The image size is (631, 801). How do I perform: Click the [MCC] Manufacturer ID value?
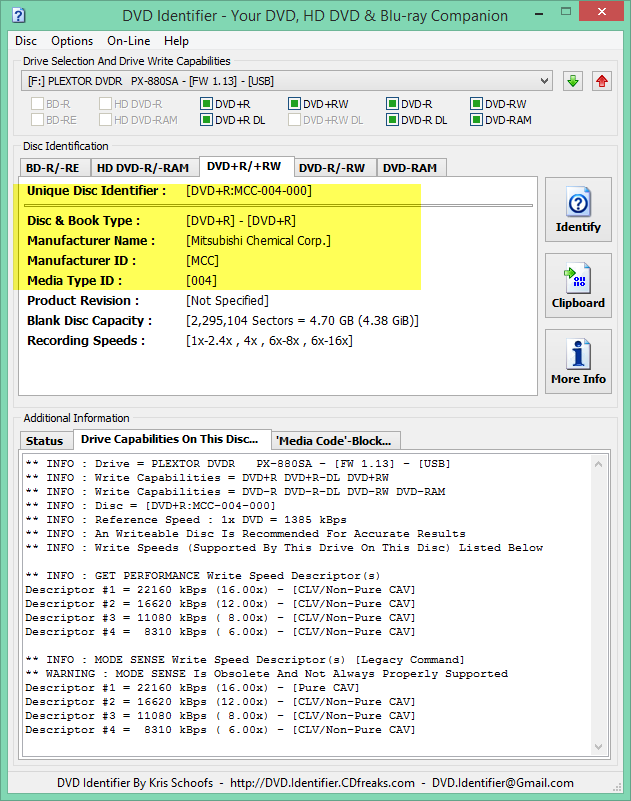coord(202,261)
